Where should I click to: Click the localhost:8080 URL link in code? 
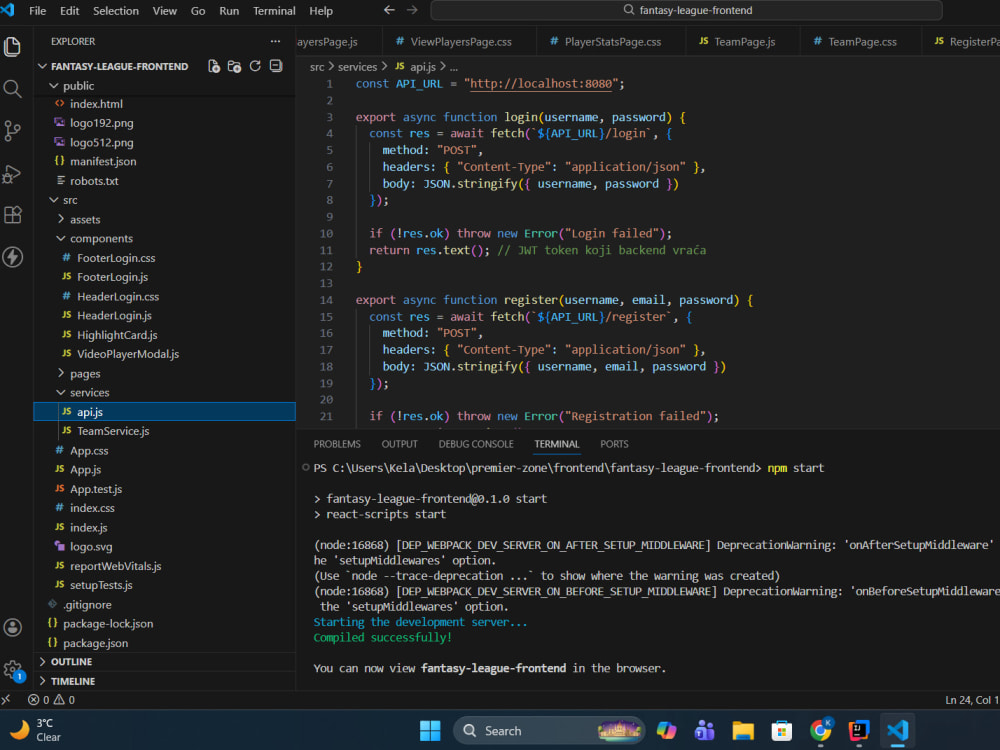pyautogui.click(x=541, y=84)
